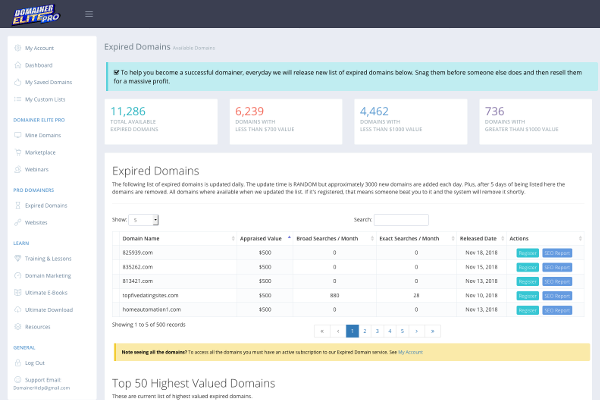This screenshot has width=600, height=400.
Task: Open Training & Lessons in sidebar
Action: (50, 258)
